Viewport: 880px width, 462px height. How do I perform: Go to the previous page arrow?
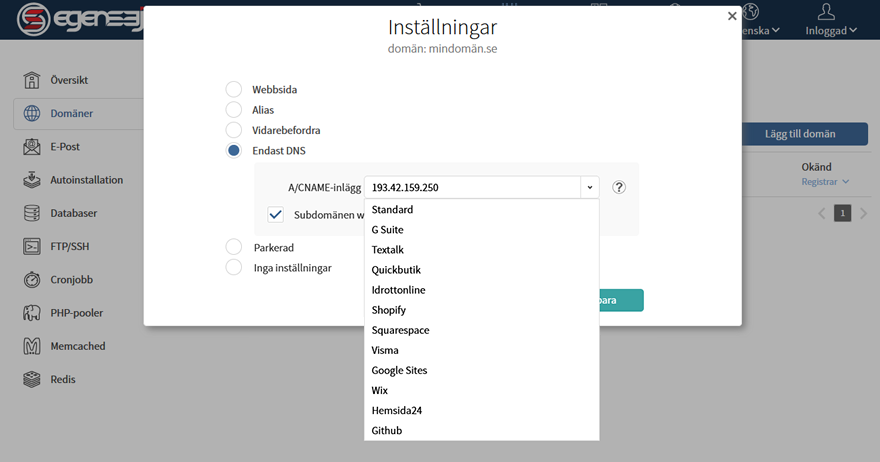tap(822, 213)
